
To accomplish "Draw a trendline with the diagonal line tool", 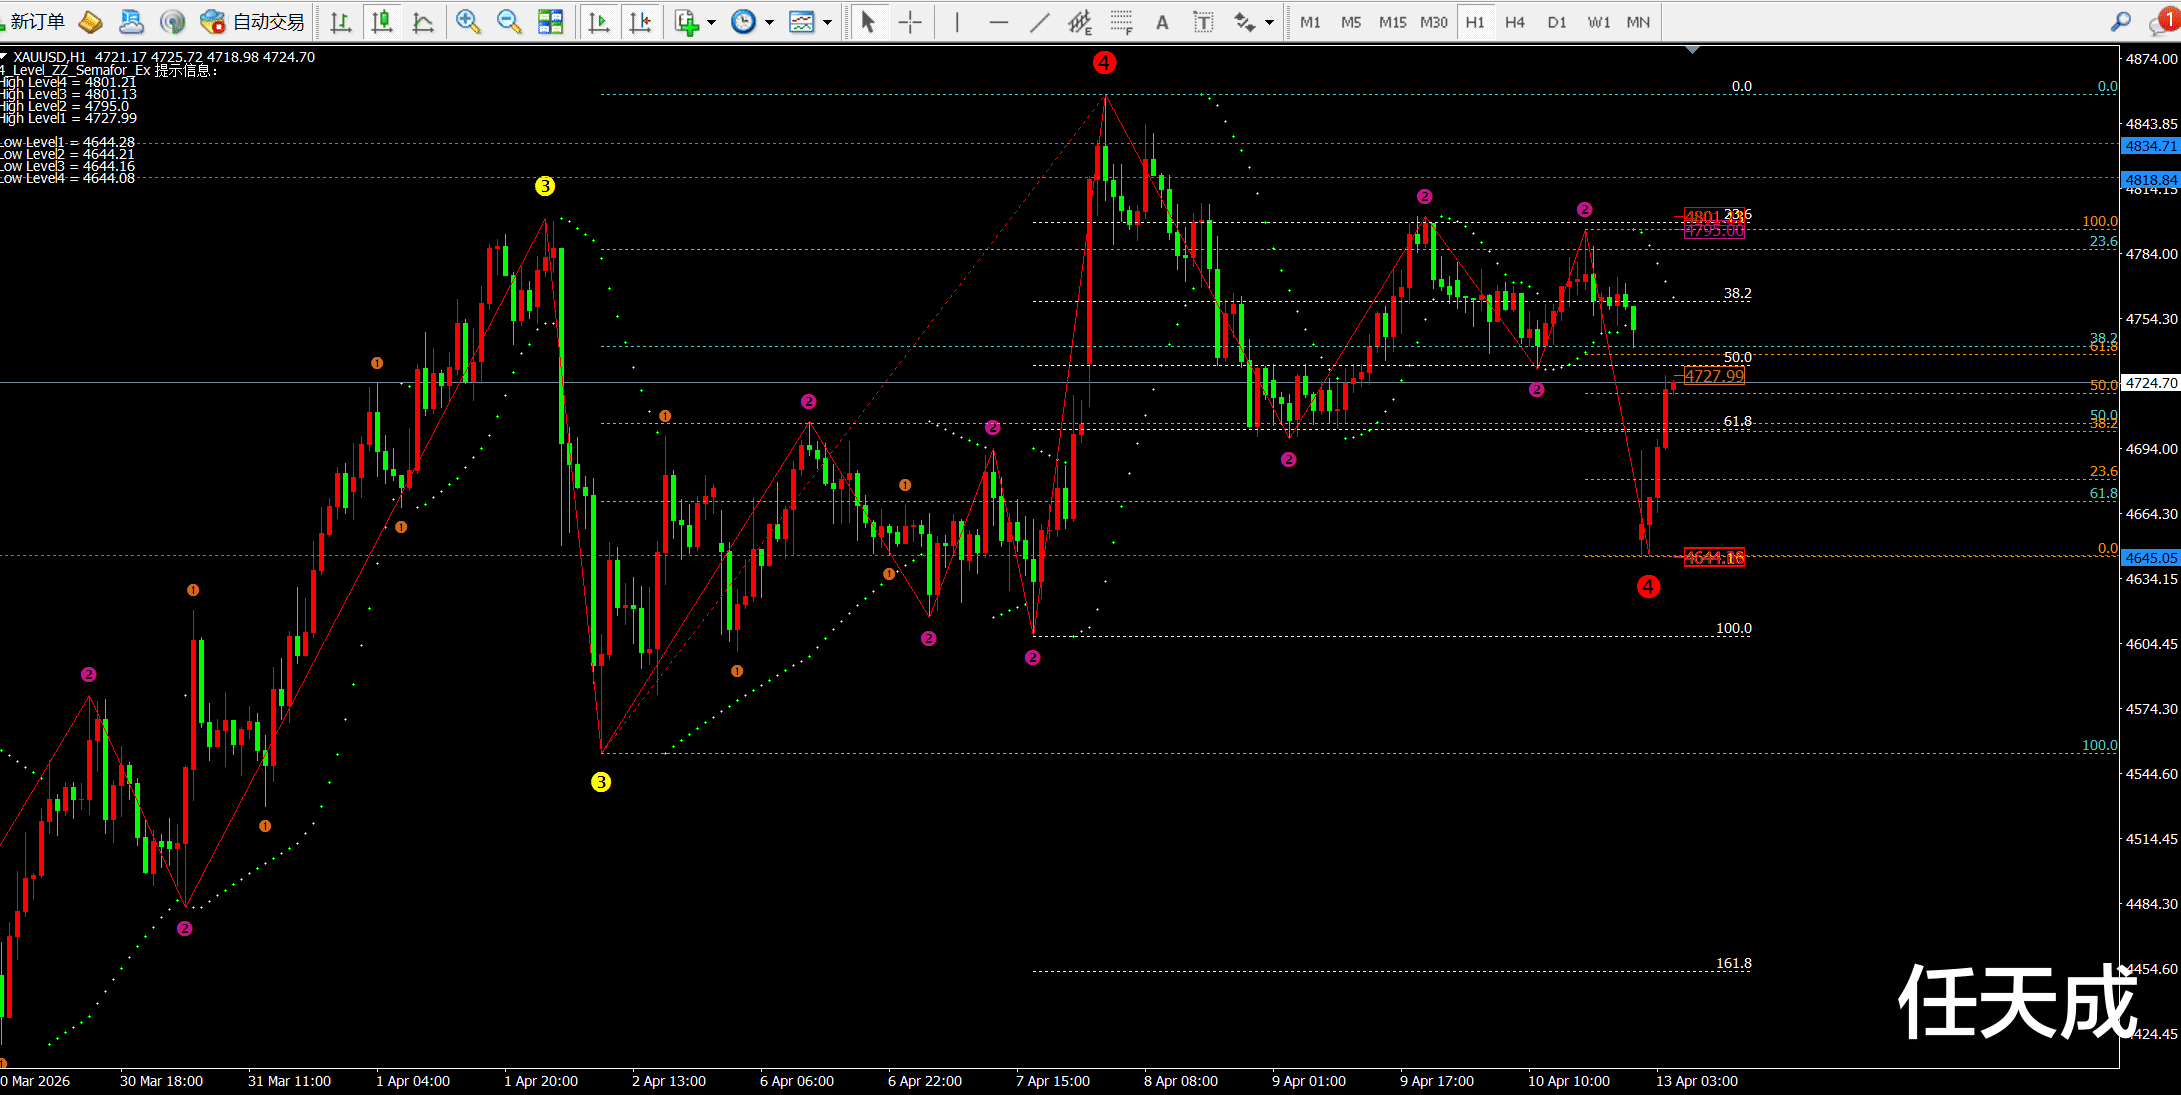I will click(1040, 22).
